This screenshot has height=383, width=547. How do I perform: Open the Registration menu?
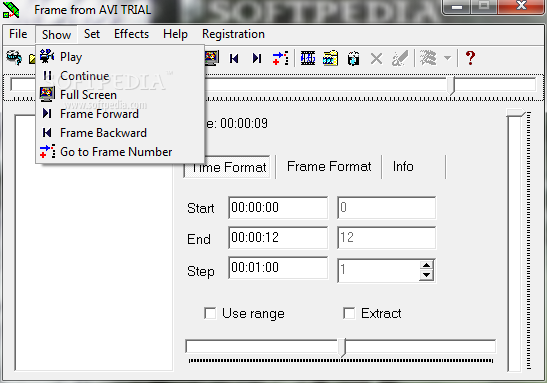[233, 34]
